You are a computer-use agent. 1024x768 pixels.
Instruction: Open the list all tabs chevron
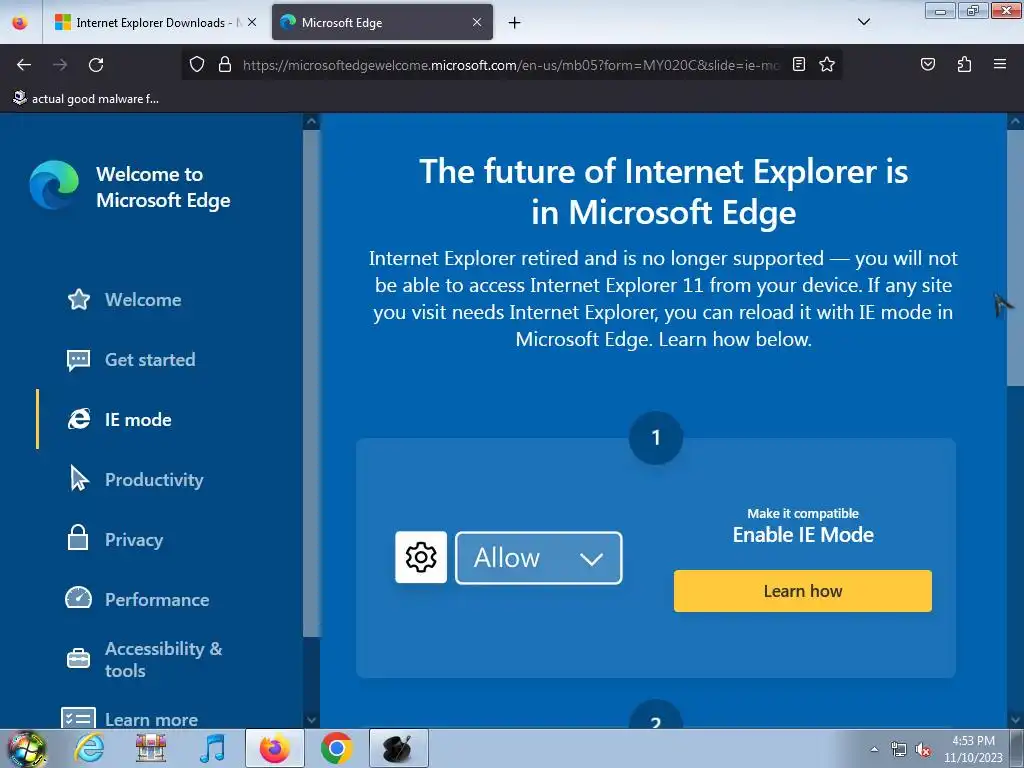(x=863, y=22)
